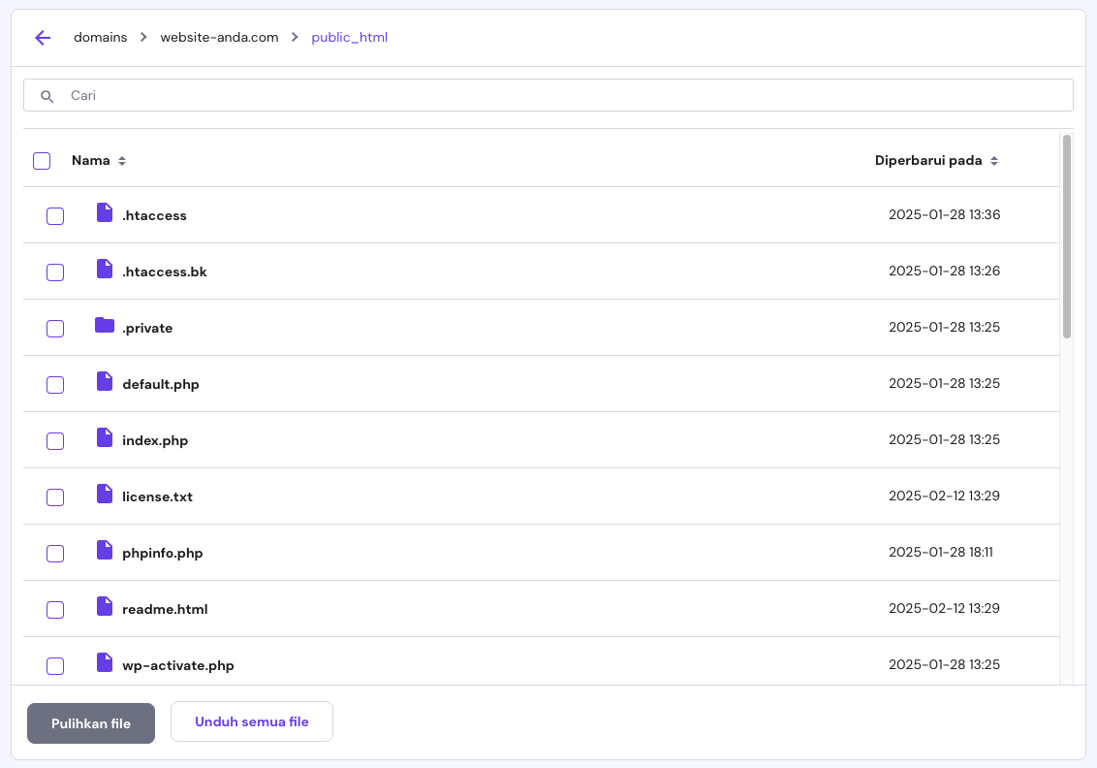Click the file icon beside readme.html
This screenshot has height=768, width=1097.
[103, 608]
